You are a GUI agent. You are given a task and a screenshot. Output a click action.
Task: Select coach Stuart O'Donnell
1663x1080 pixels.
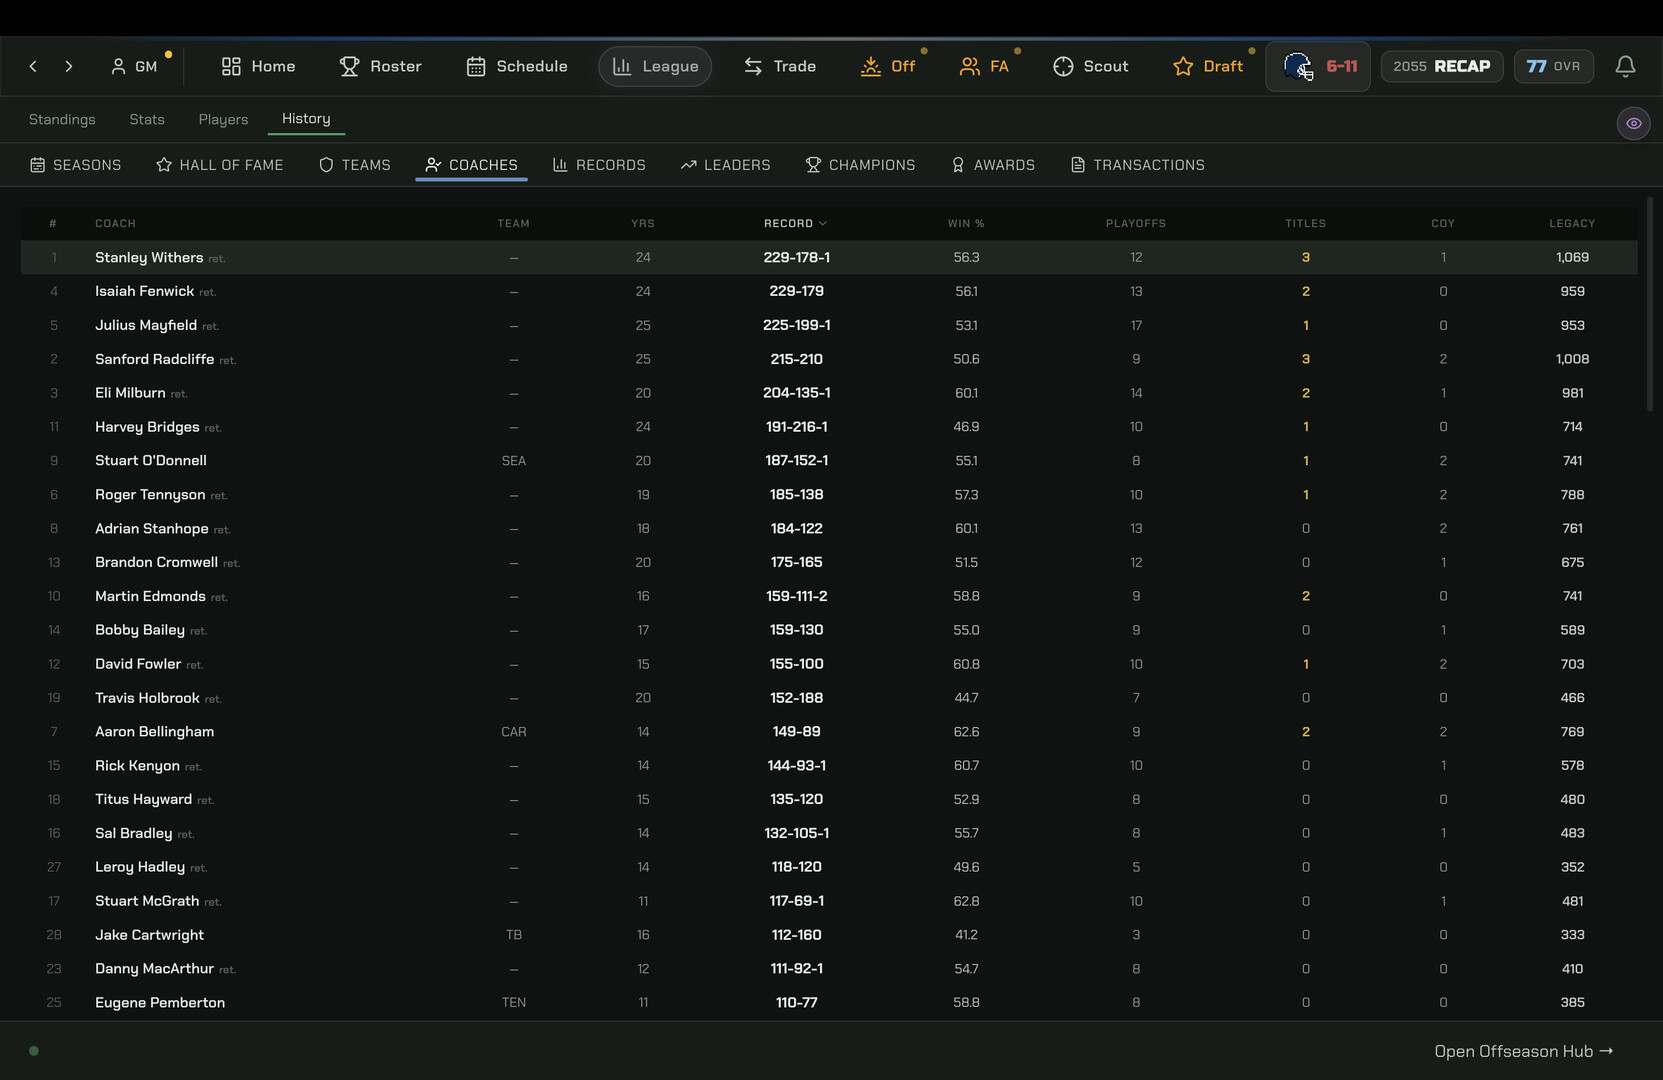coord(151,460)
